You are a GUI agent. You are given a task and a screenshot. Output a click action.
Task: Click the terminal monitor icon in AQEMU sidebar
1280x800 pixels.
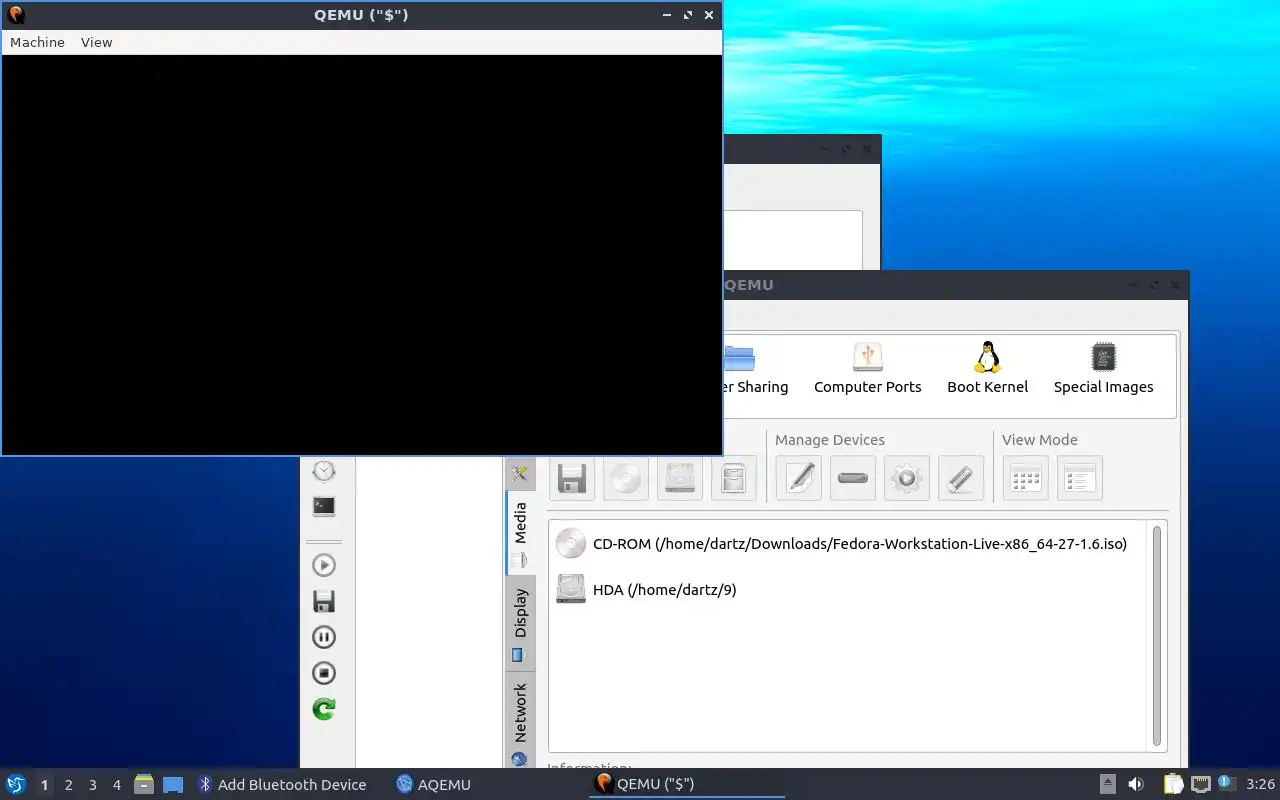coord(324,506)
